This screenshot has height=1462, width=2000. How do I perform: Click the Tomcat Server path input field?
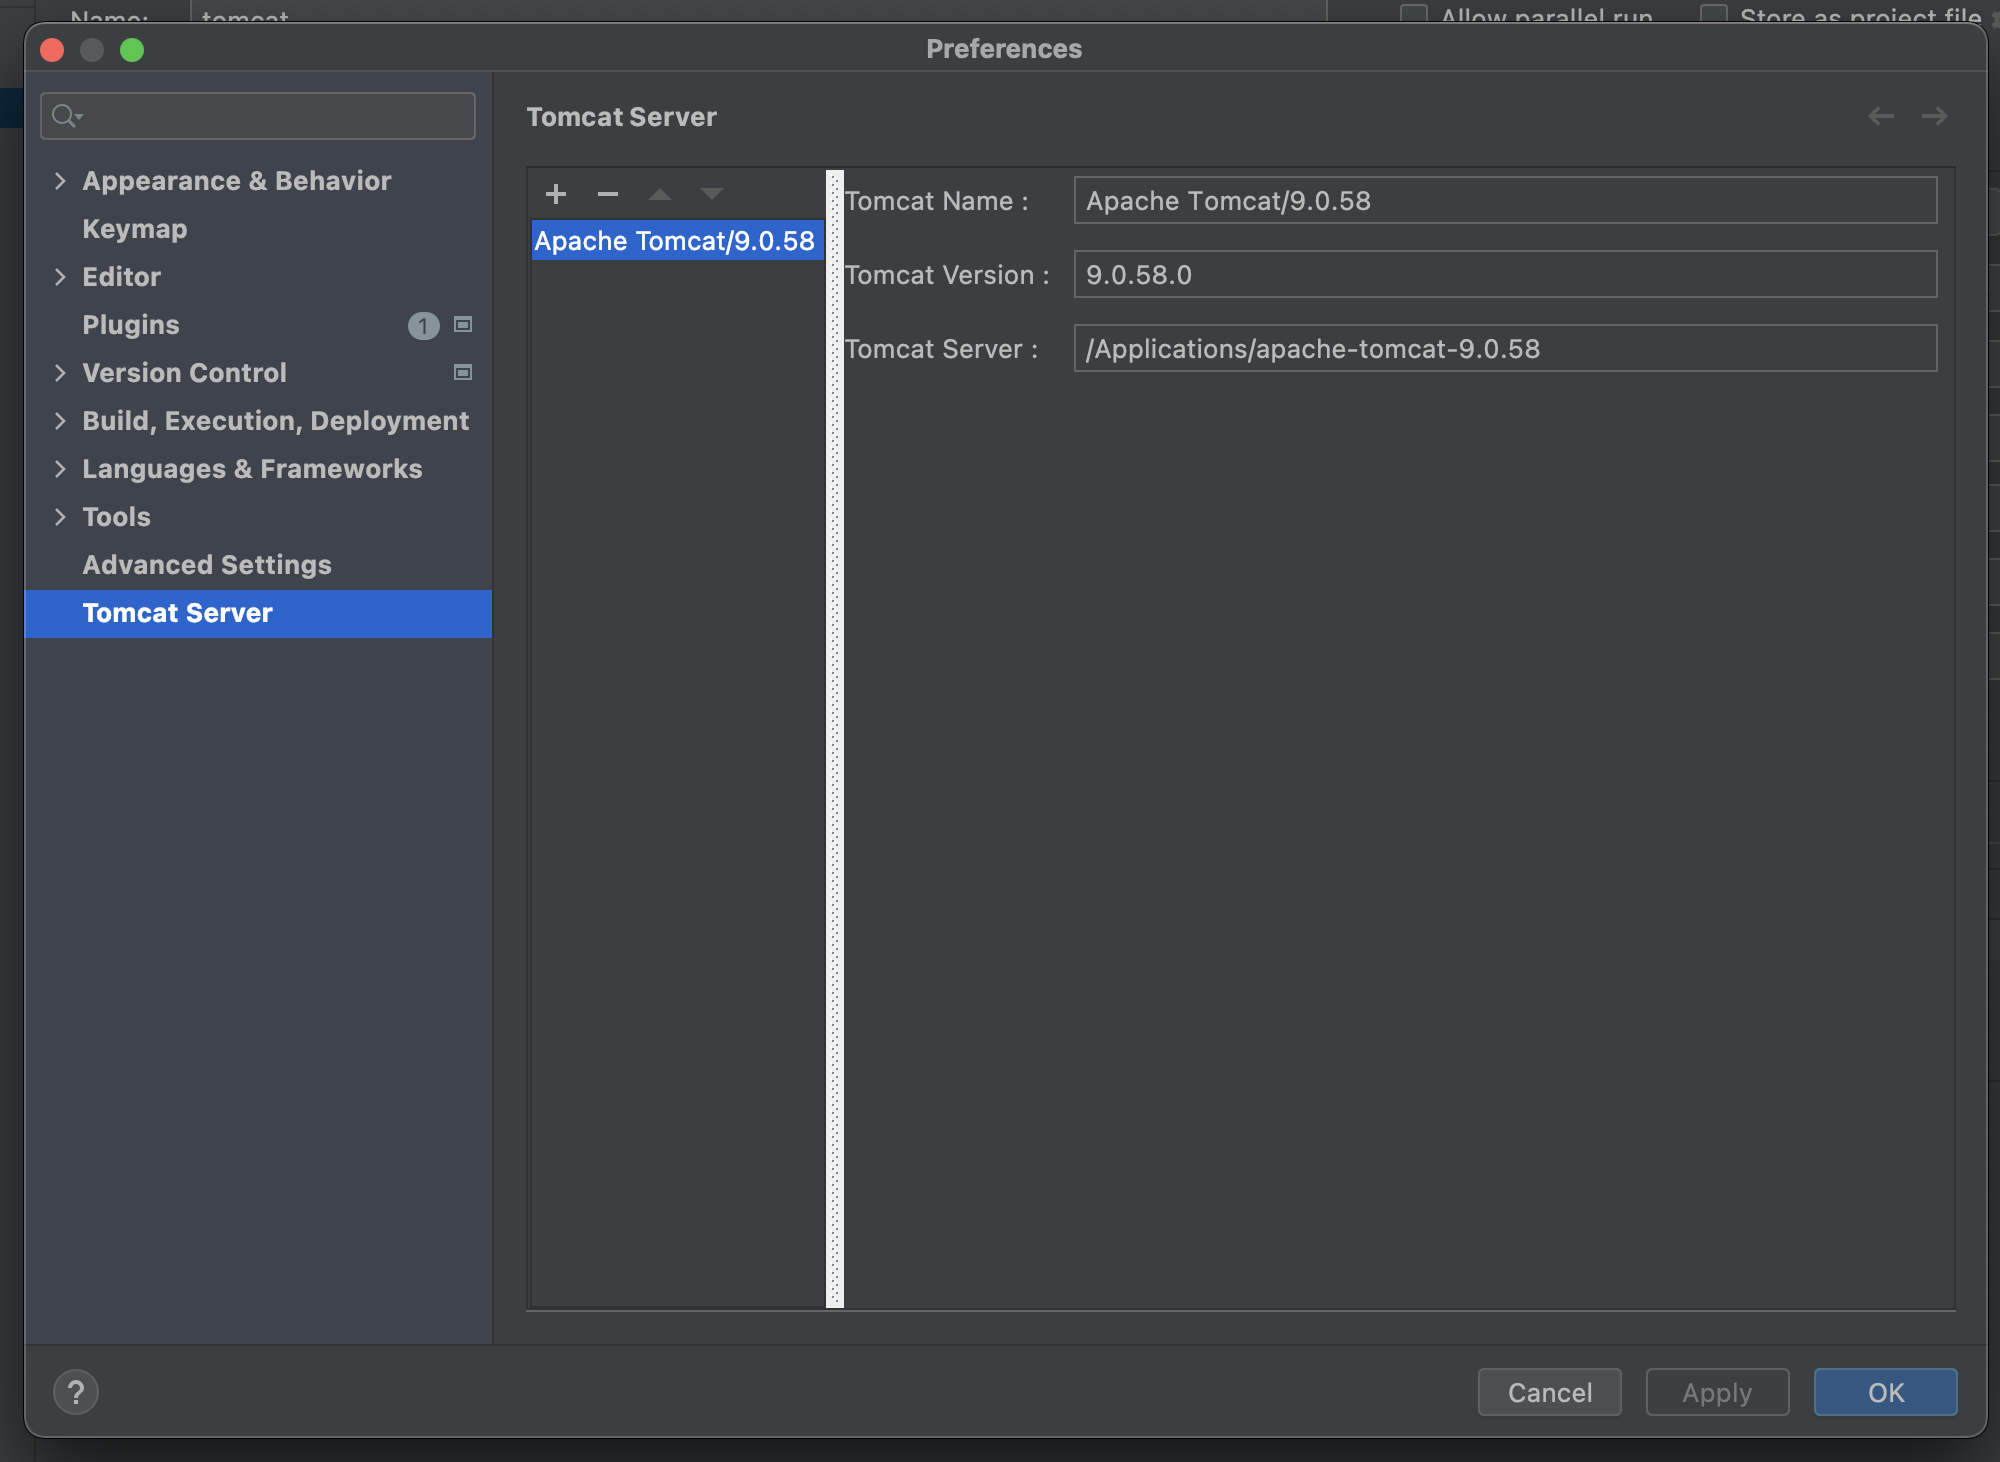click(x=1506, y=348)
